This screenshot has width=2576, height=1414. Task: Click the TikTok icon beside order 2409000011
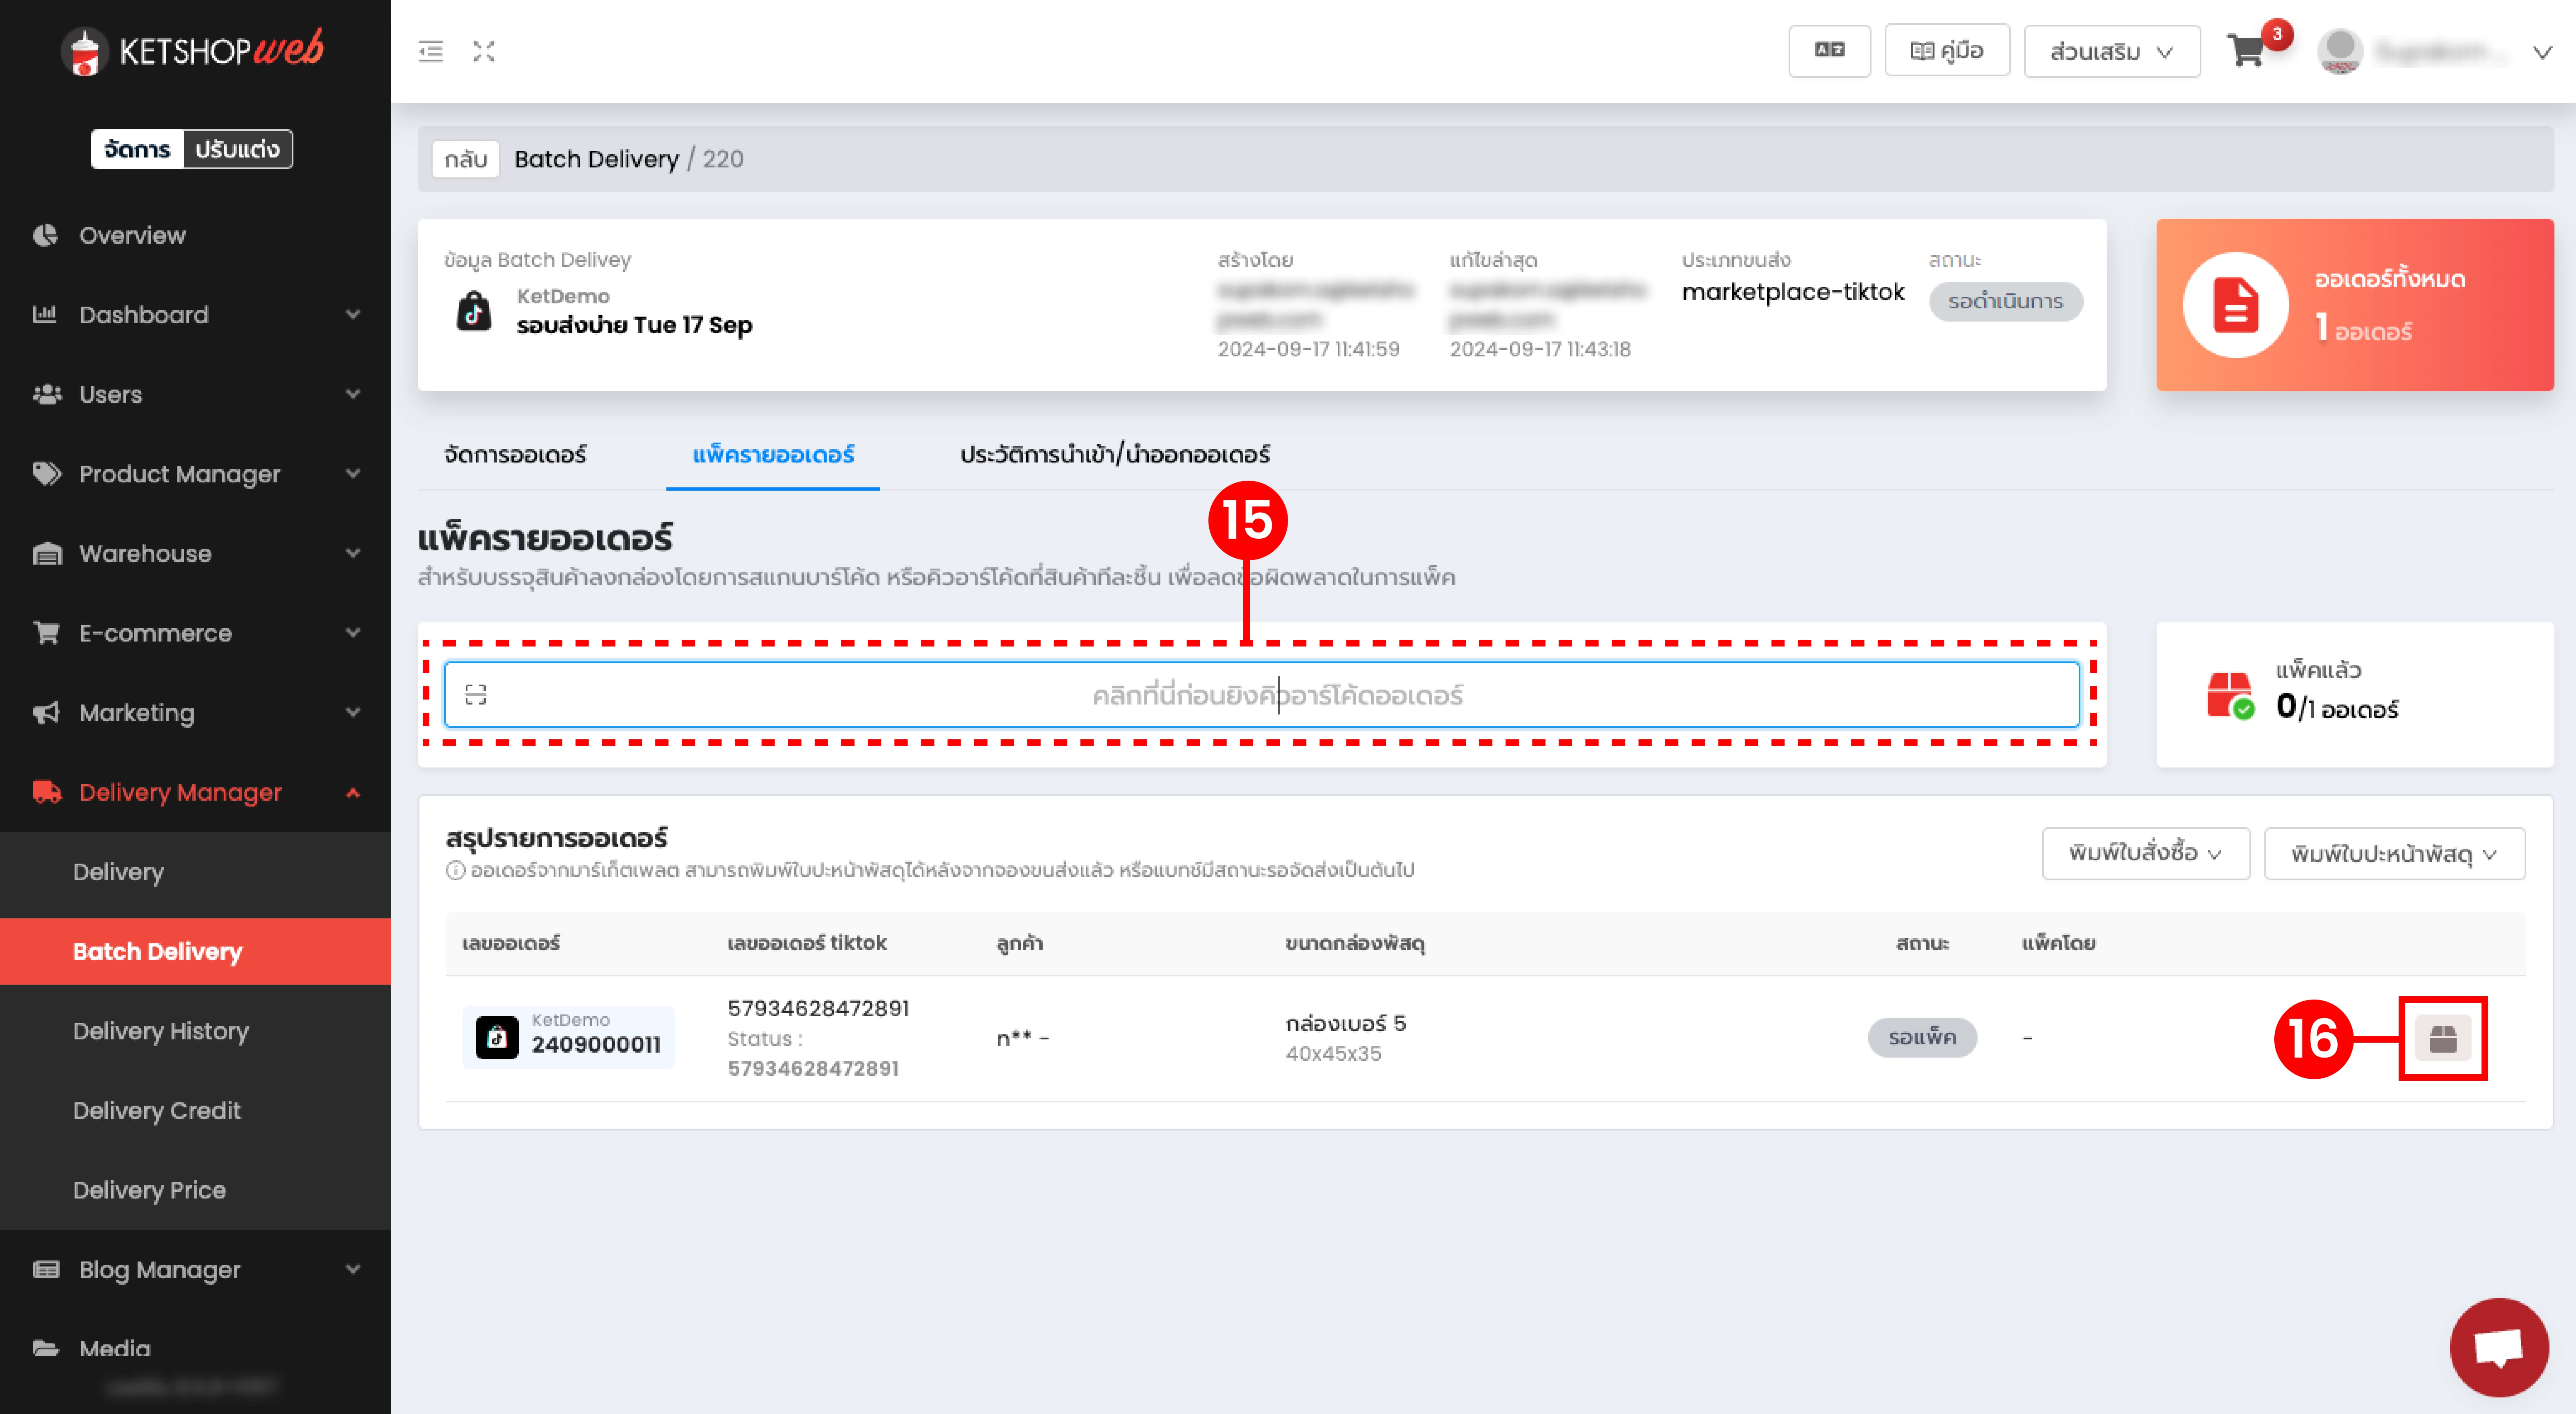[x=497, y=1038]
